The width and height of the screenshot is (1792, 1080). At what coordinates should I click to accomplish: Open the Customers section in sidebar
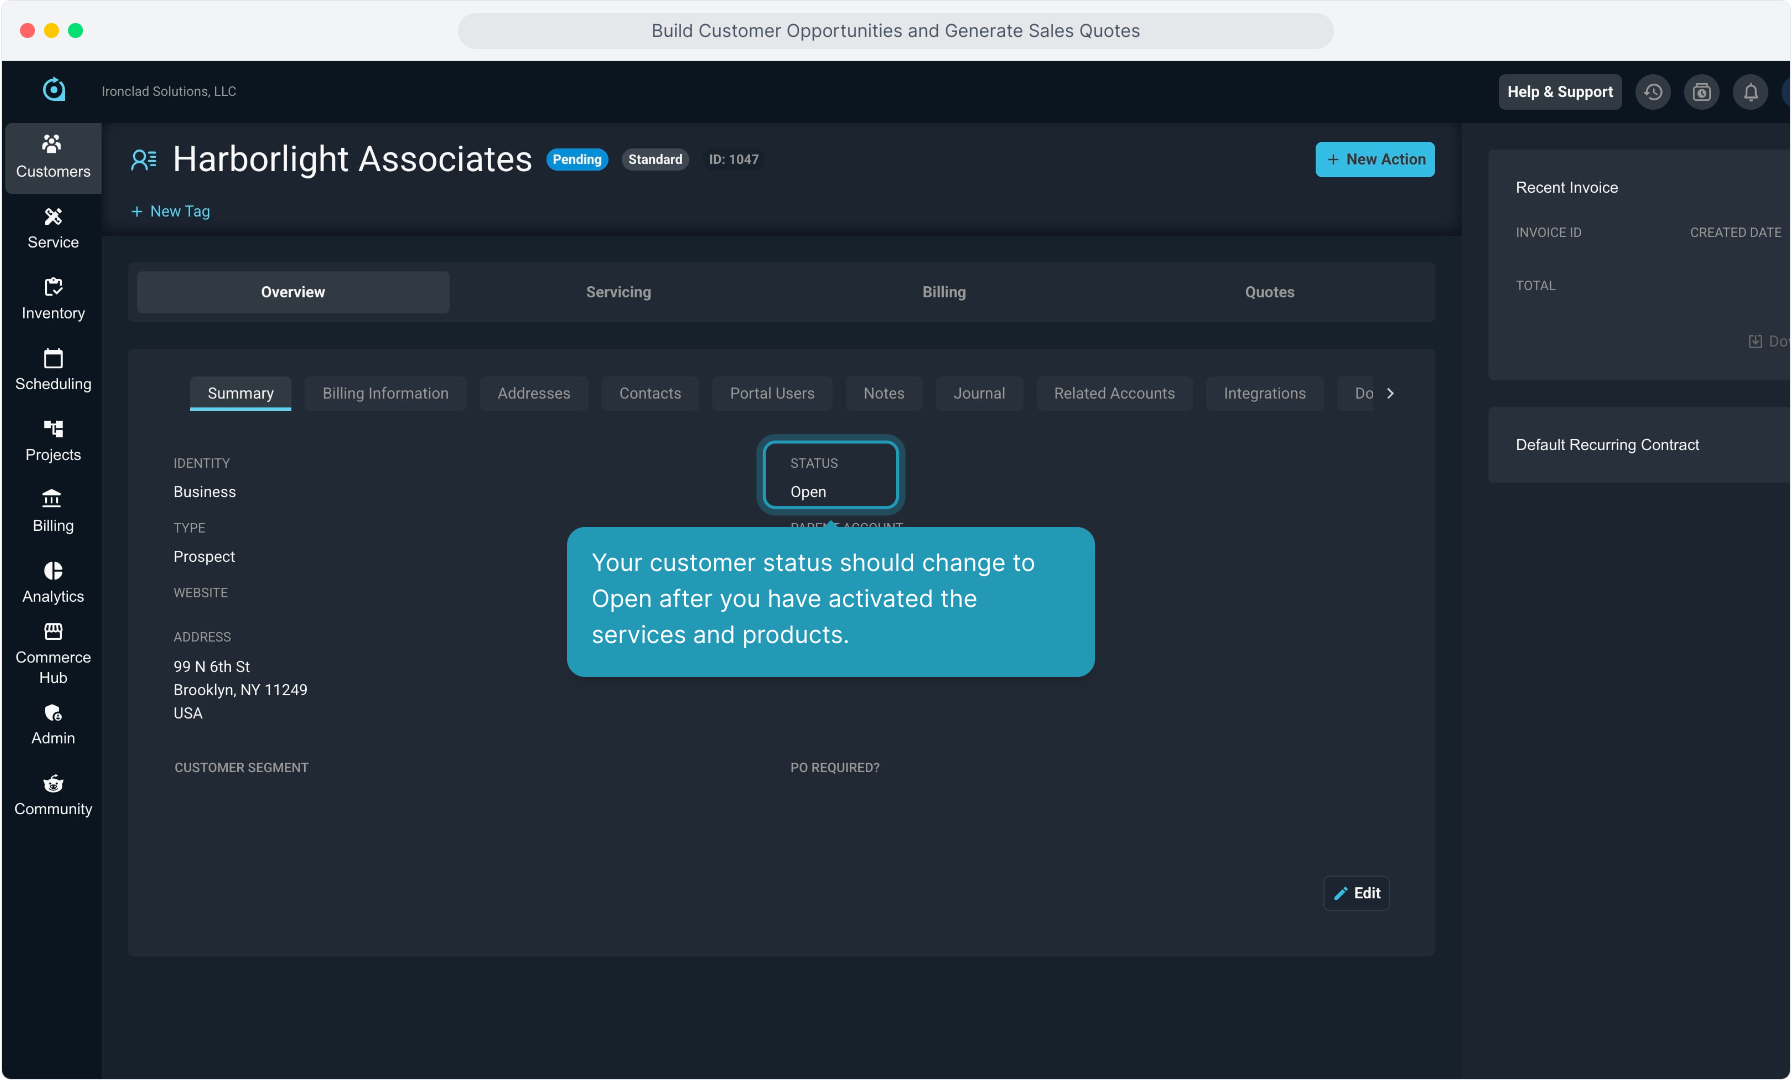coord(53,157)
